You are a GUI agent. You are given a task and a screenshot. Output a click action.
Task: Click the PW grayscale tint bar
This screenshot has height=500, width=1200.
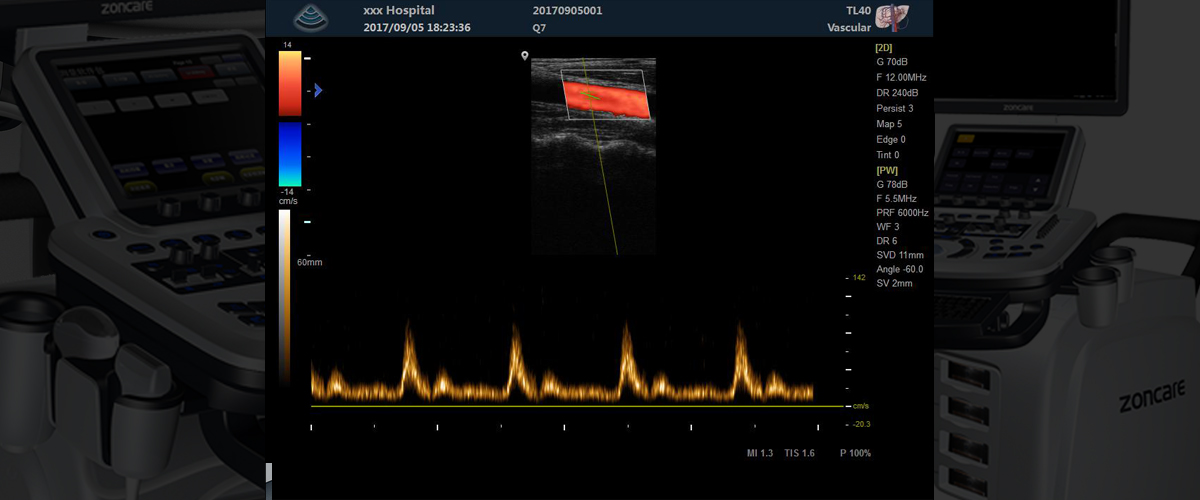pos(285,290)
